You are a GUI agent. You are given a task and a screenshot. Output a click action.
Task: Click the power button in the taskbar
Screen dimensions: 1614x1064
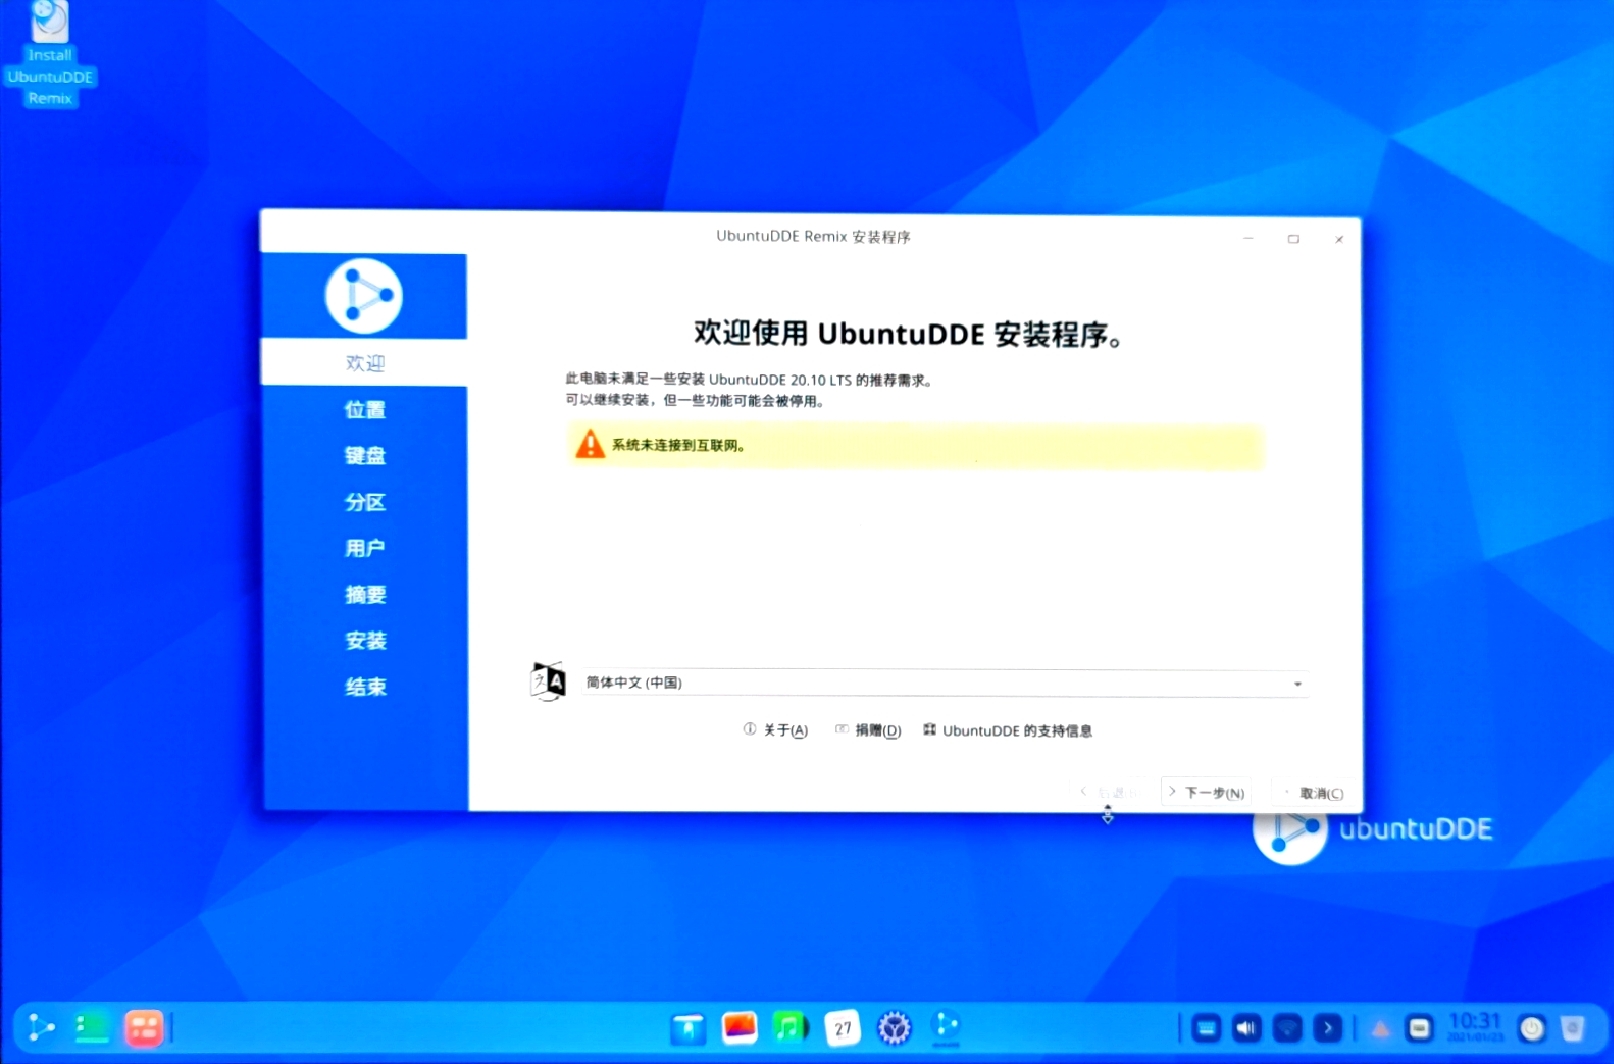click(1532, 1028)
